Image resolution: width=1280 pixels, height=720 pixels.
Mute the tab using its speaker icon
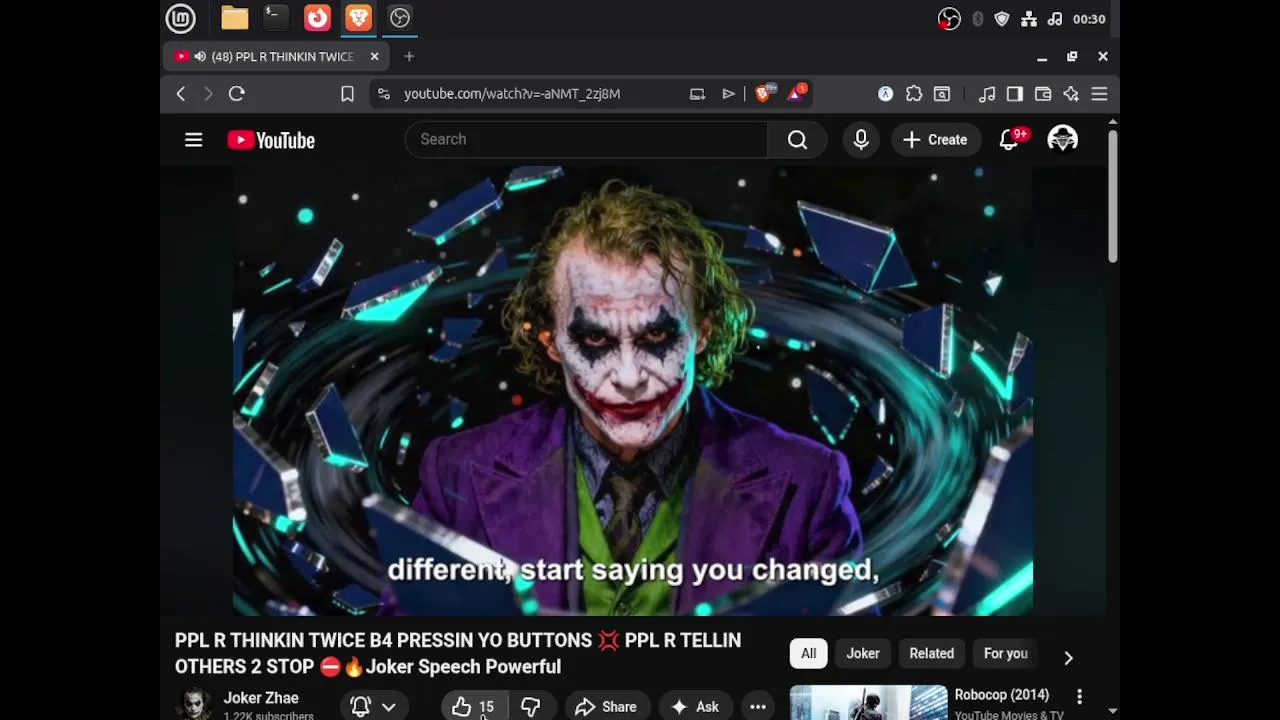(x=200, y=57)
